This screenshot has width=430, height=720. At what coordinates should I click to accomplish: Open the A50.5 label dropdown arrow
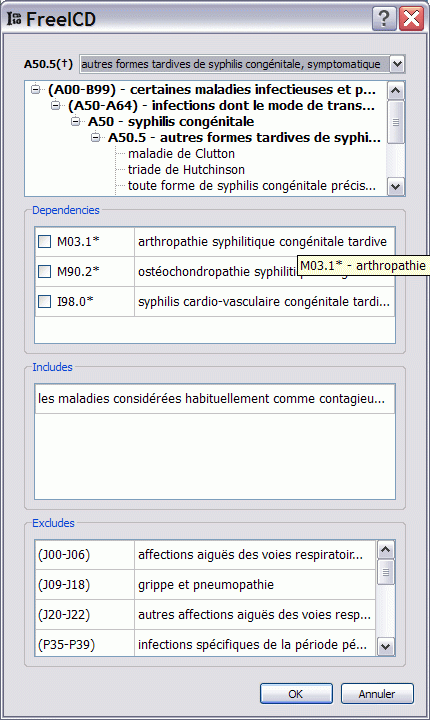tap(397, 64)
